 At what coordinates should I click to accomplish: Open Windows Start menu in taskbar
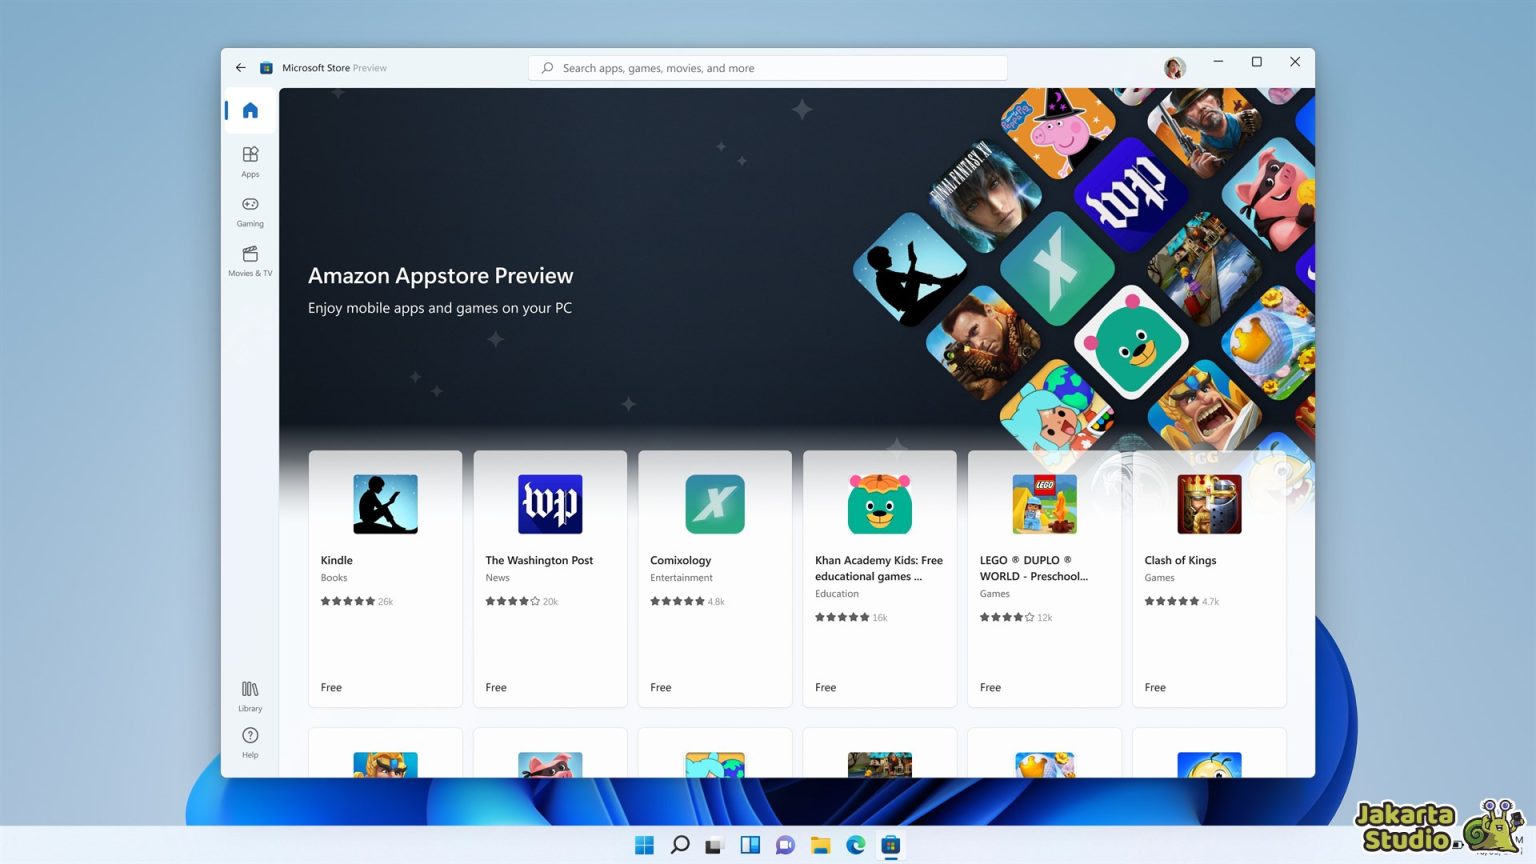point(645,845)
